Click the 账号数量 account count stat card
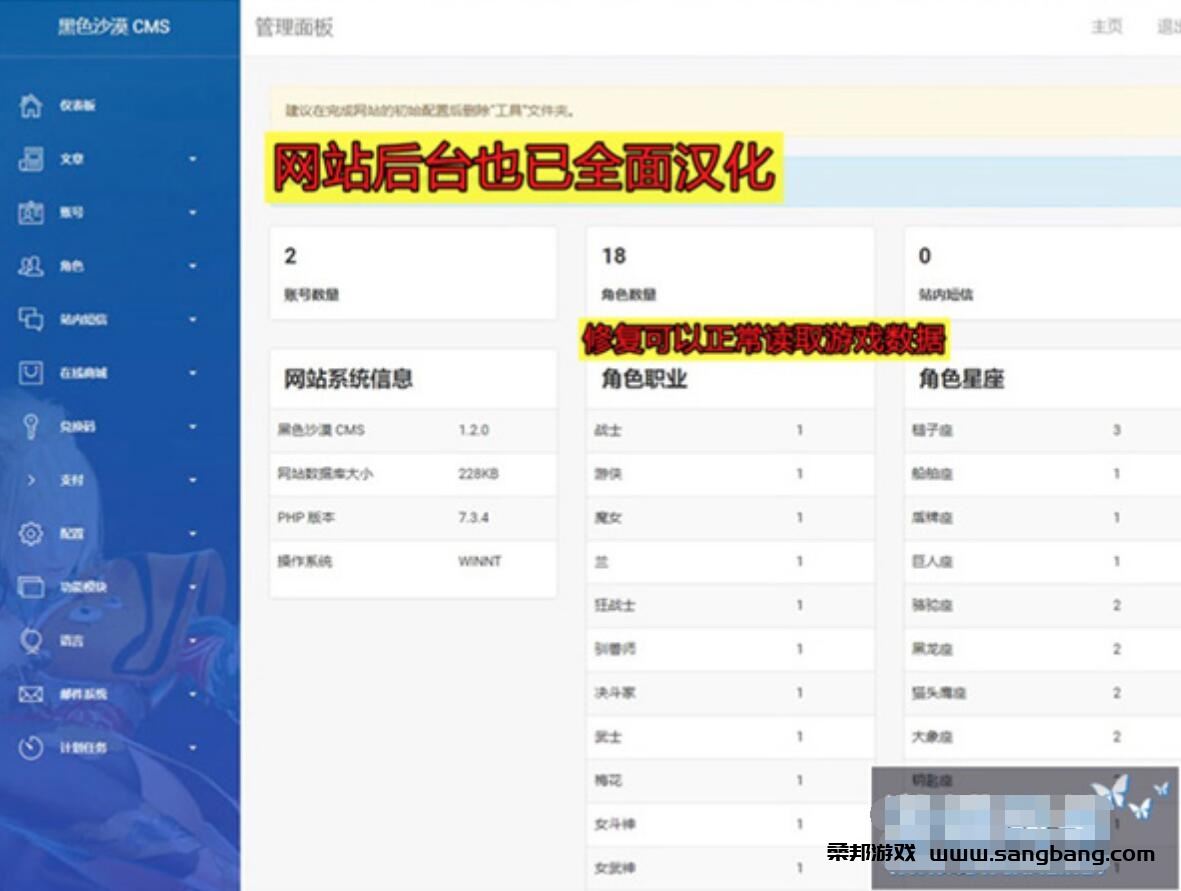Screen dimensions: 1181x891 pyautogui.click(x=412, y=272)
